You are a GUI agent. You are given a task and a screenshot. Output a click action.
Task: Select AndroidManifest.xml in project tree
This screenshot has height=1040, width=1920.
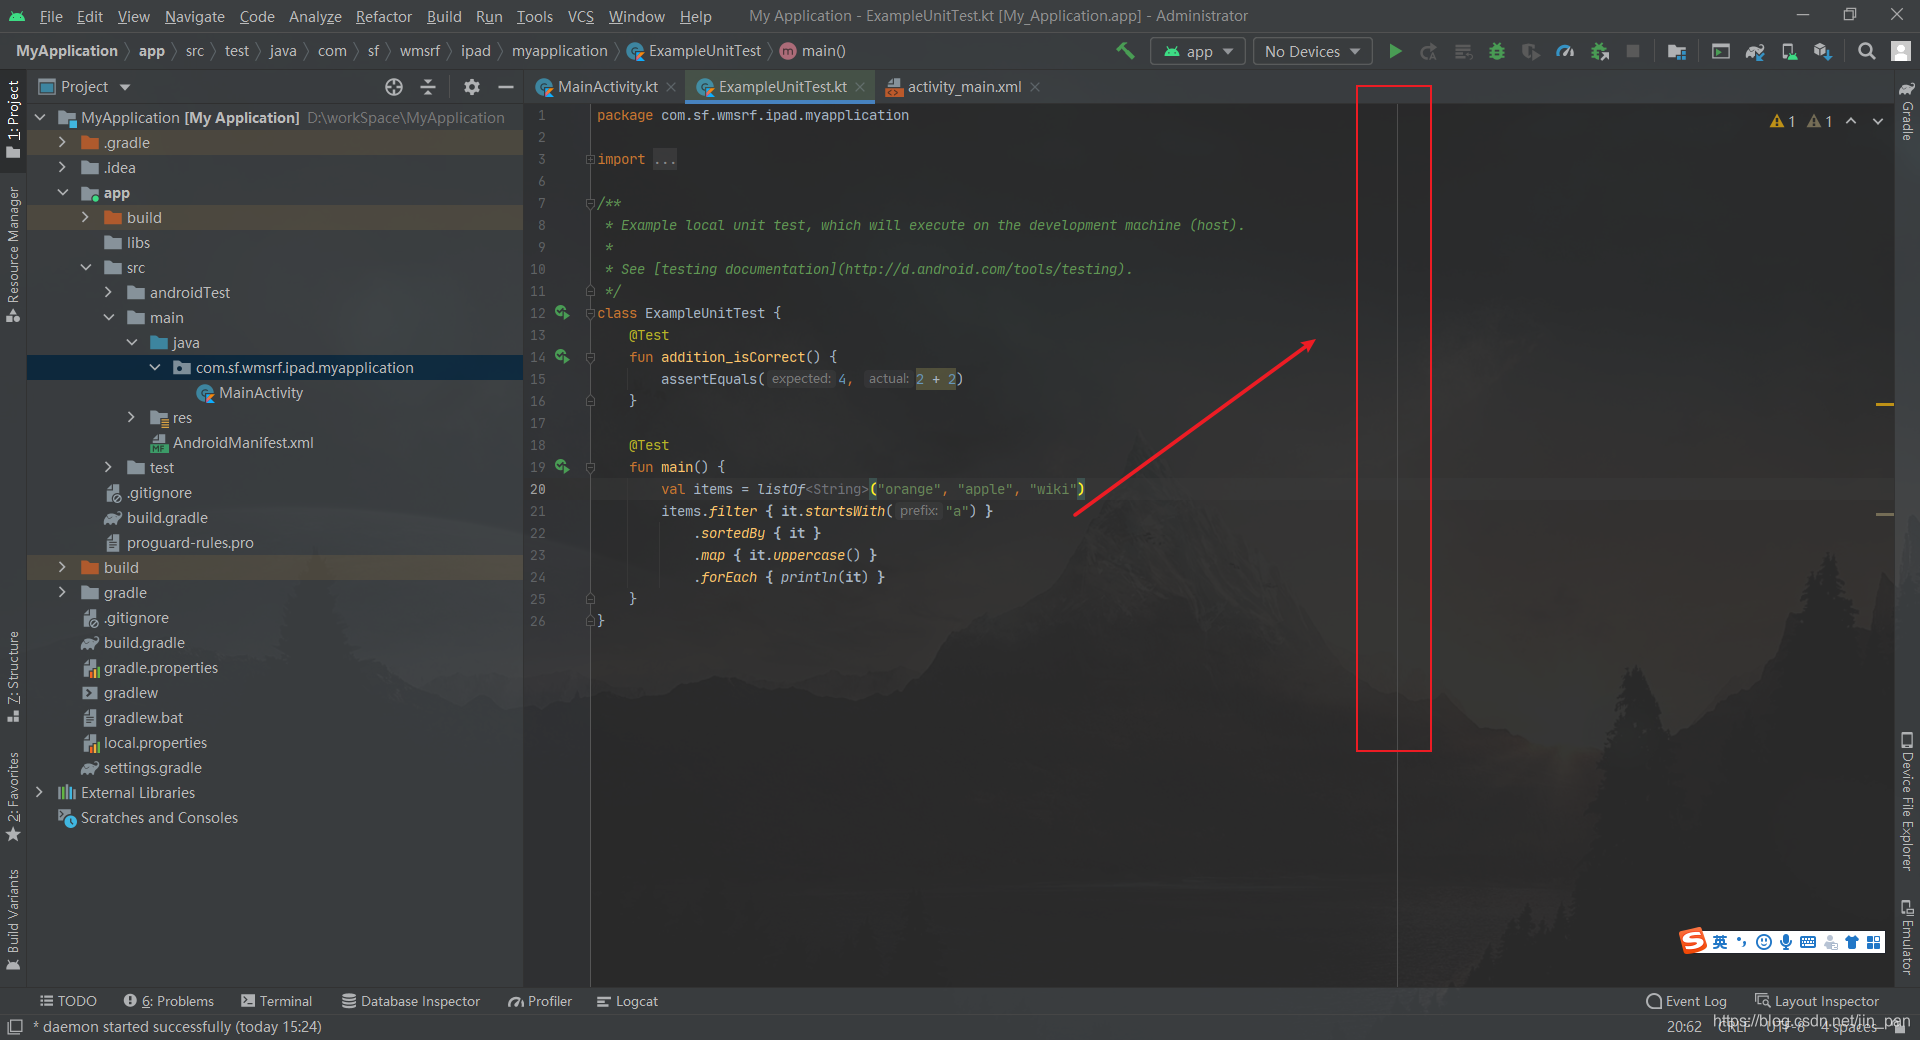[x=243, y=443]
